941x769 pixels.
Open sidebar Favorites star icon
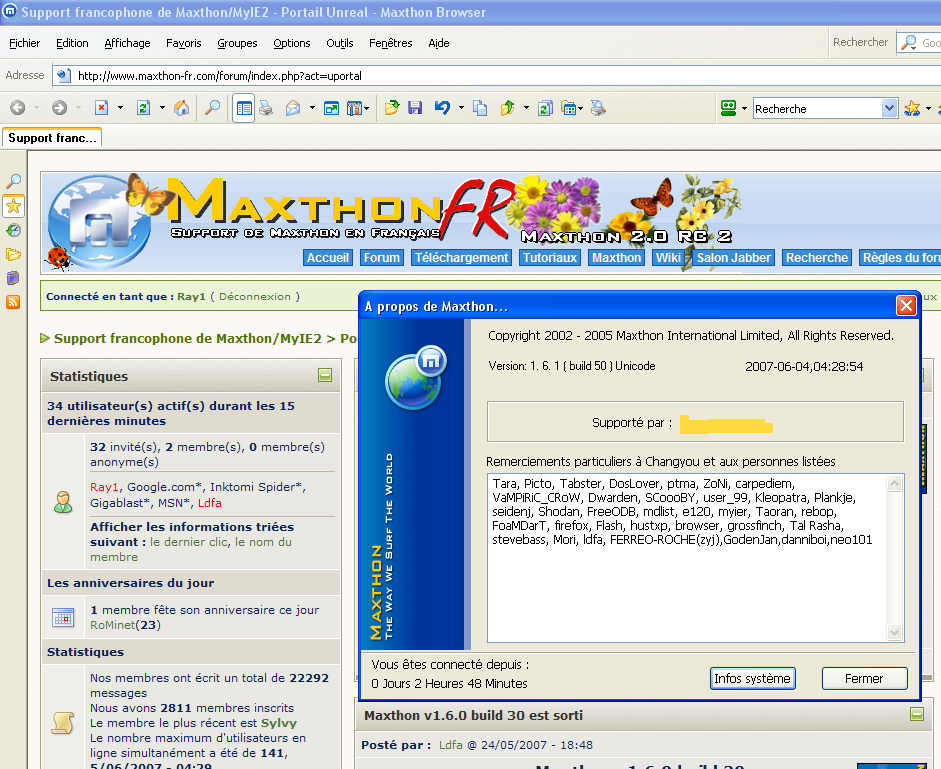pos(13,206)
